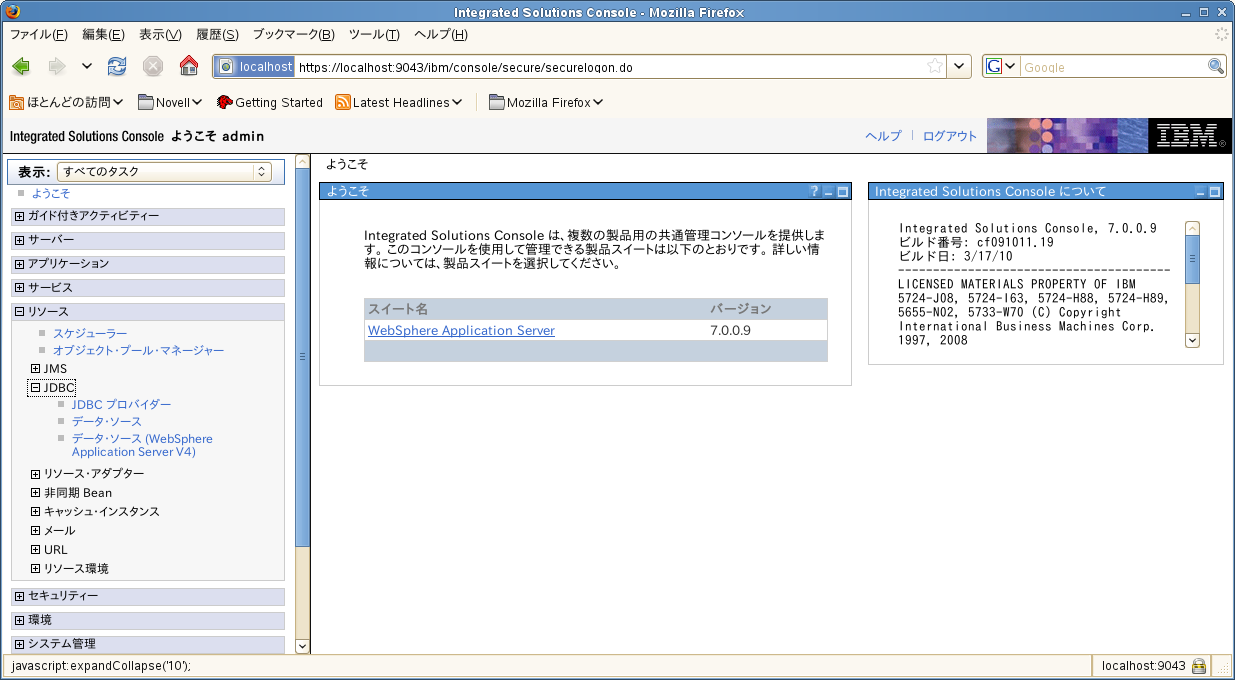Click the ヘルプ link in console header
This screenshot has height=680, width=1235.
click(x=883, y=136)
